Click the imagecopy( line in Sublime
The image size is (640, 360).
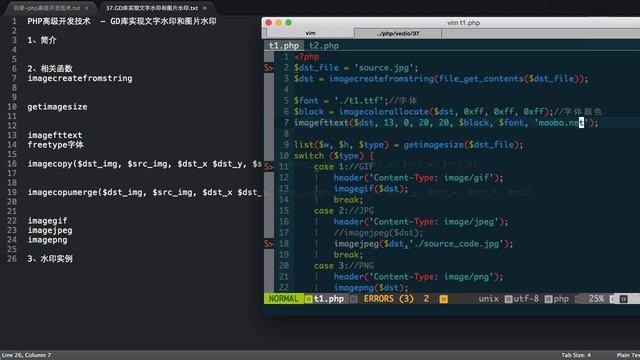pos(144,164)
